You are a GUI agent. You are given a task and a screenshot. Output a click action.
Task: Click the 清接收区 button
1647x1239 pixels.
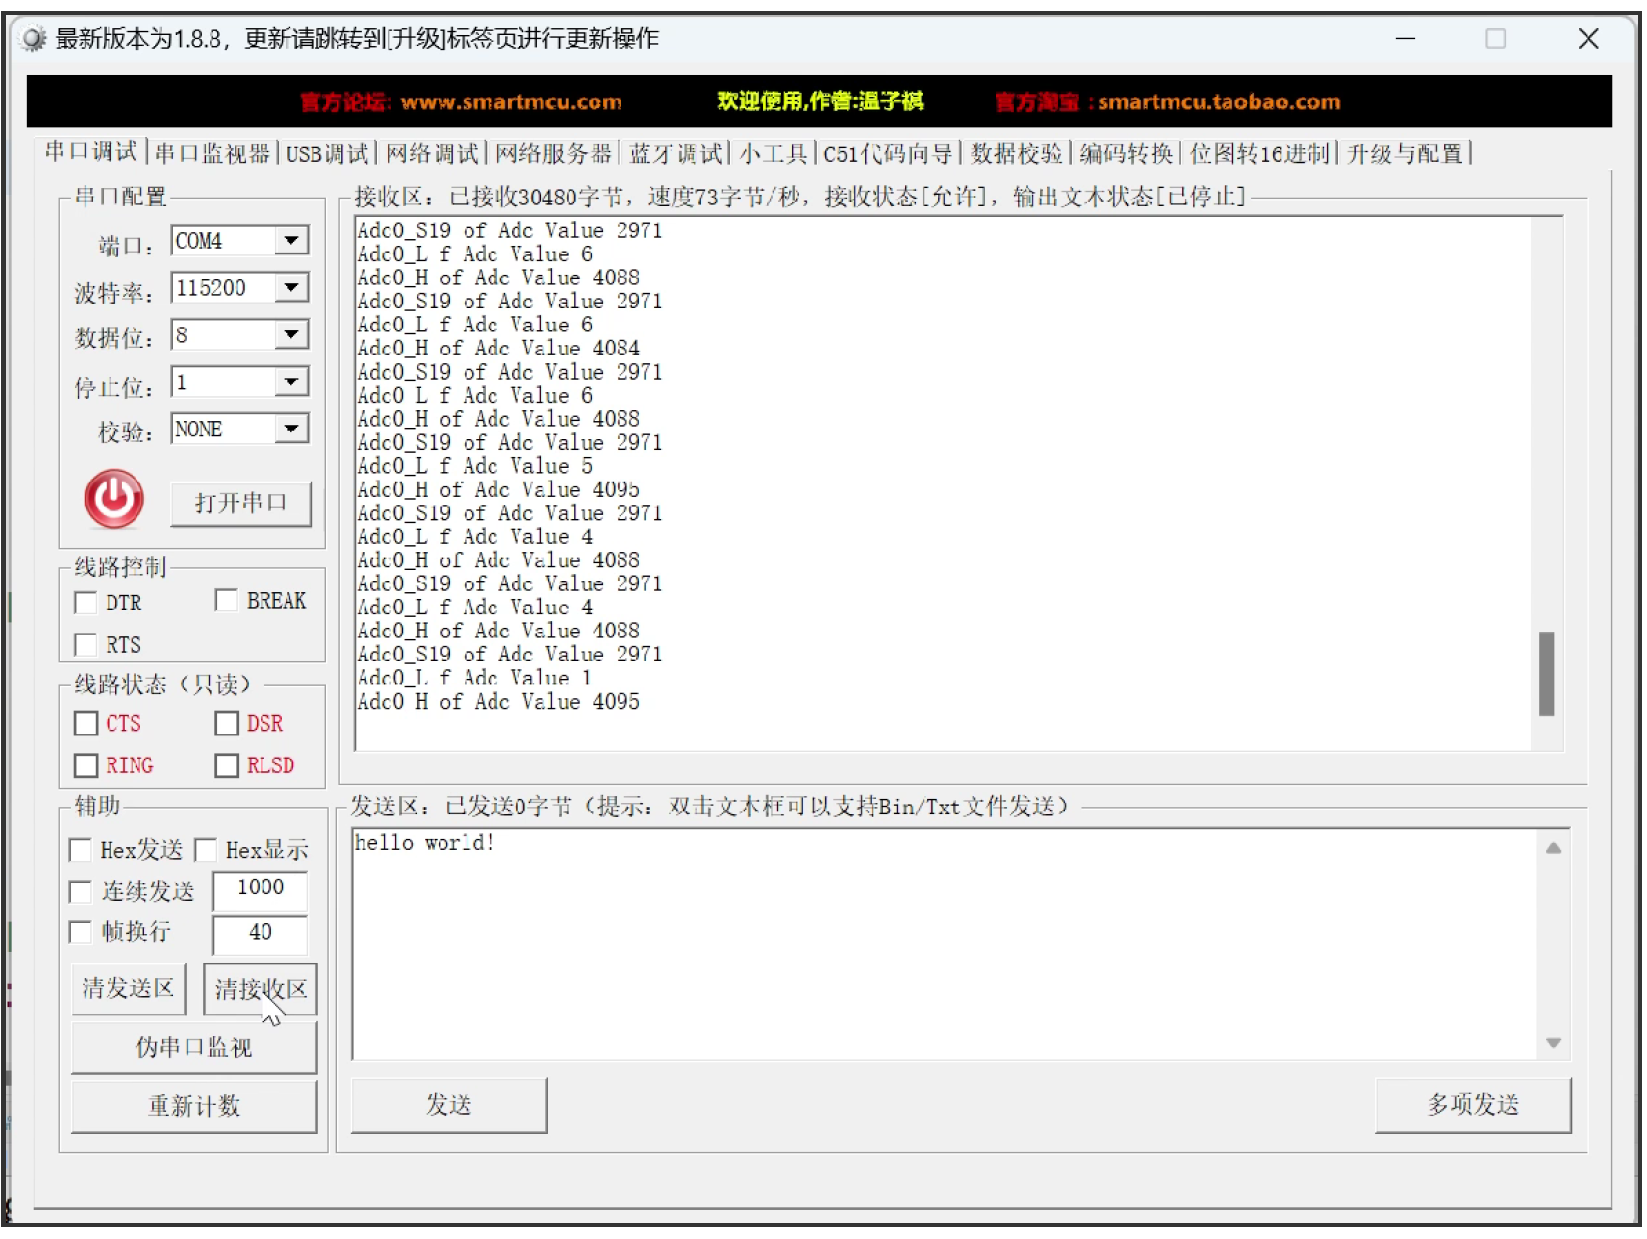click(260, 989)
